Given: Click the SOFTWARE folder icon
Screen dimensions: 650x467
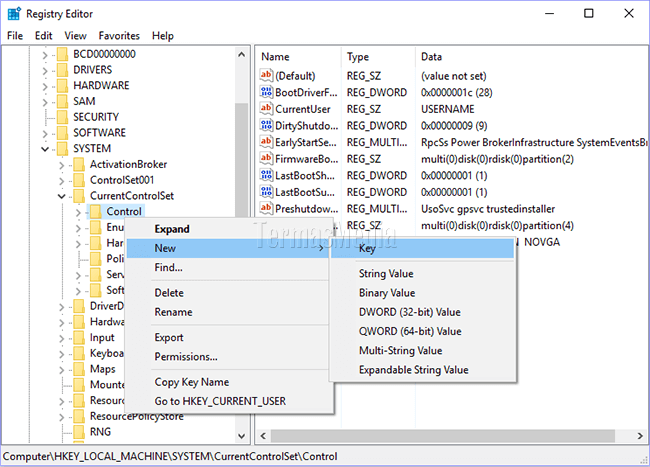Looking at the screenshot, I should pyautogui.click(x=62, y=133).
